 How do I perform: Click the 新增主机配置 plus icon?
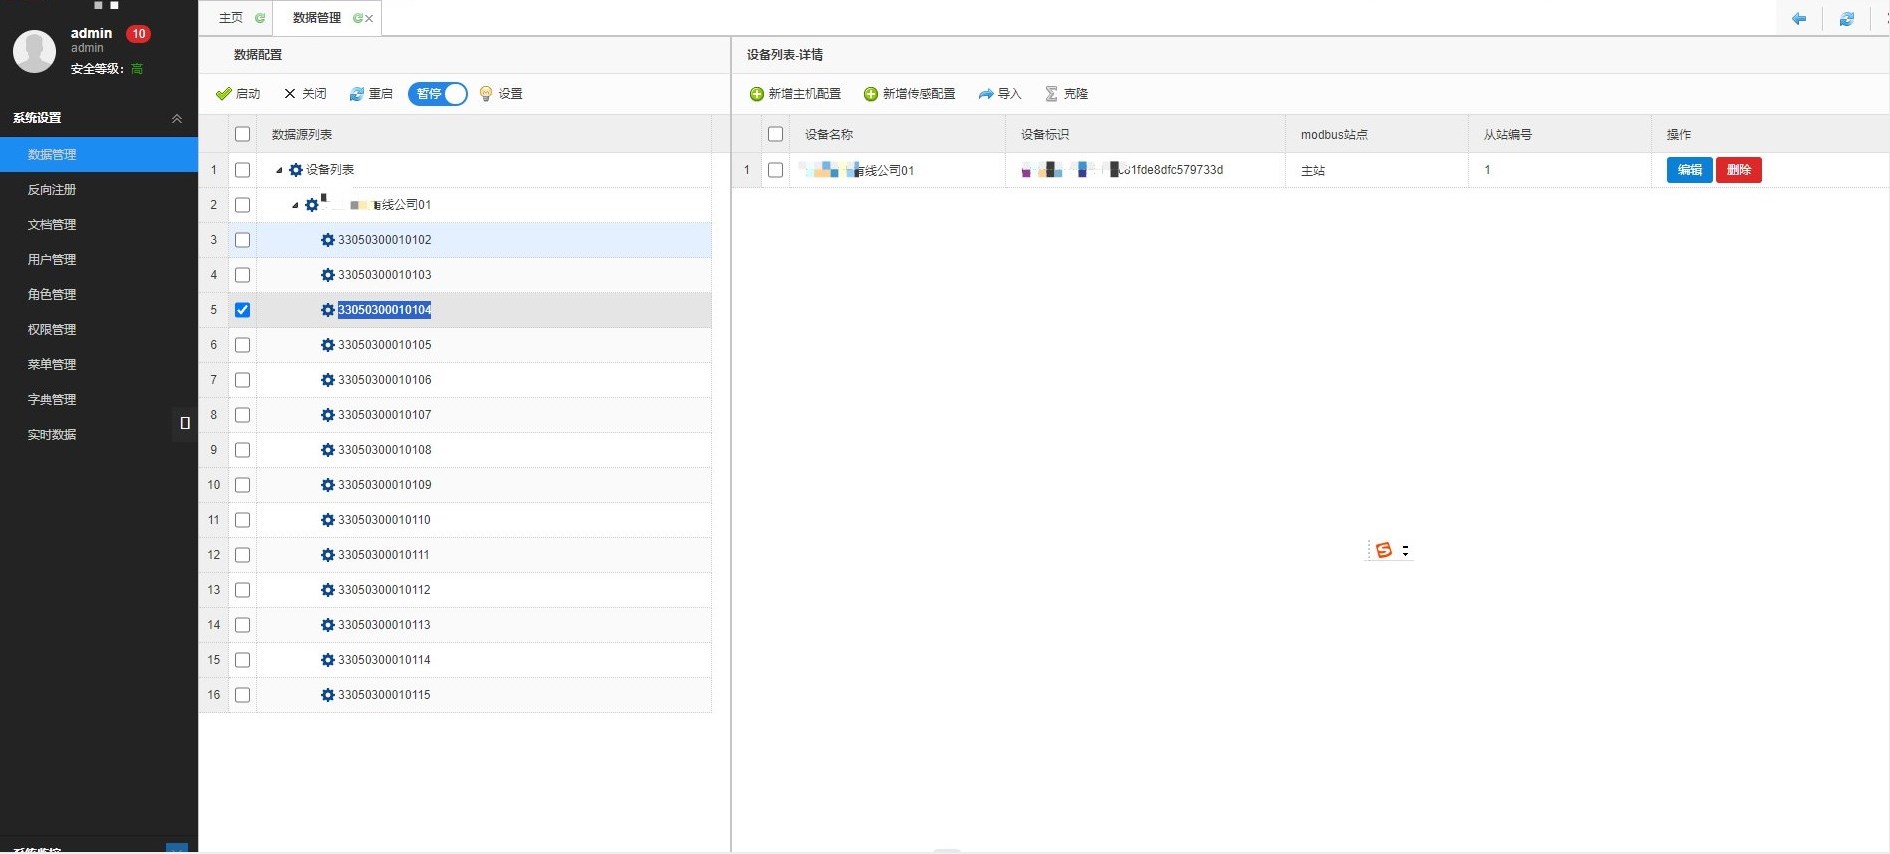757,94
